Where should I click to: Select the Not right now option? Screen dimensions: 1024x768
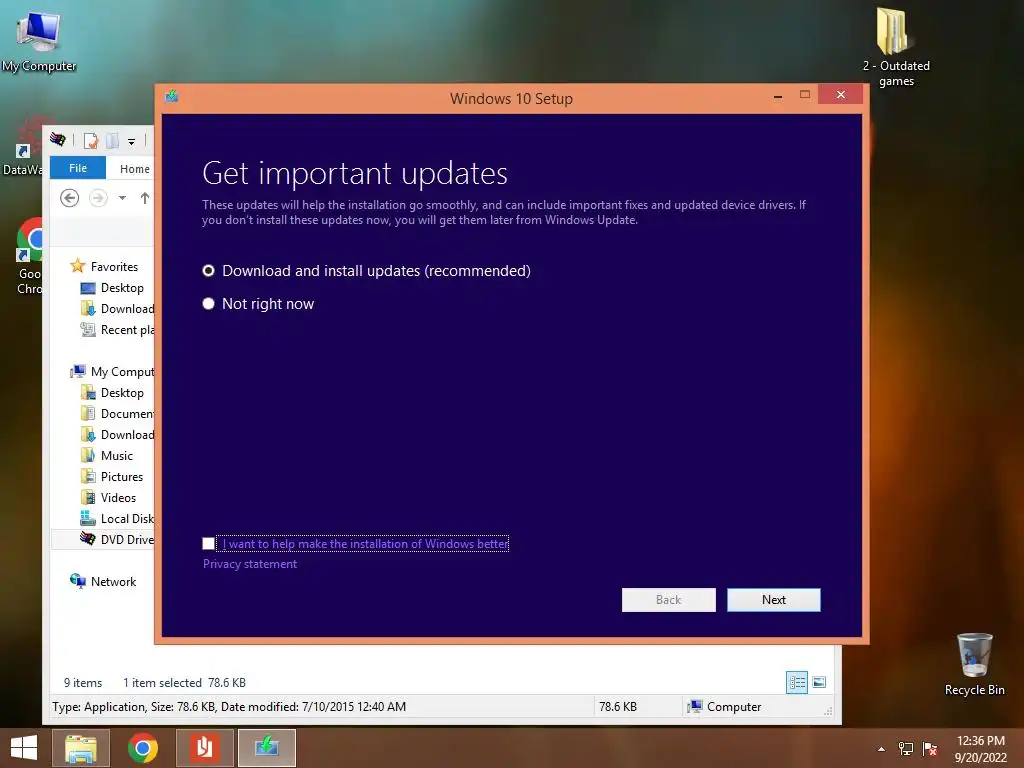pos(258,304)
